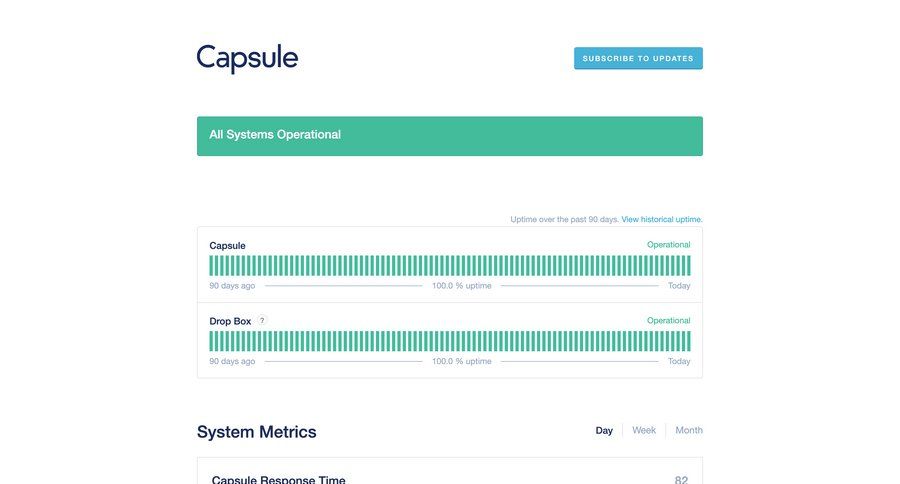Select the Day metrics tab
The width and height of the screenshot is (900, 484).
604,431
